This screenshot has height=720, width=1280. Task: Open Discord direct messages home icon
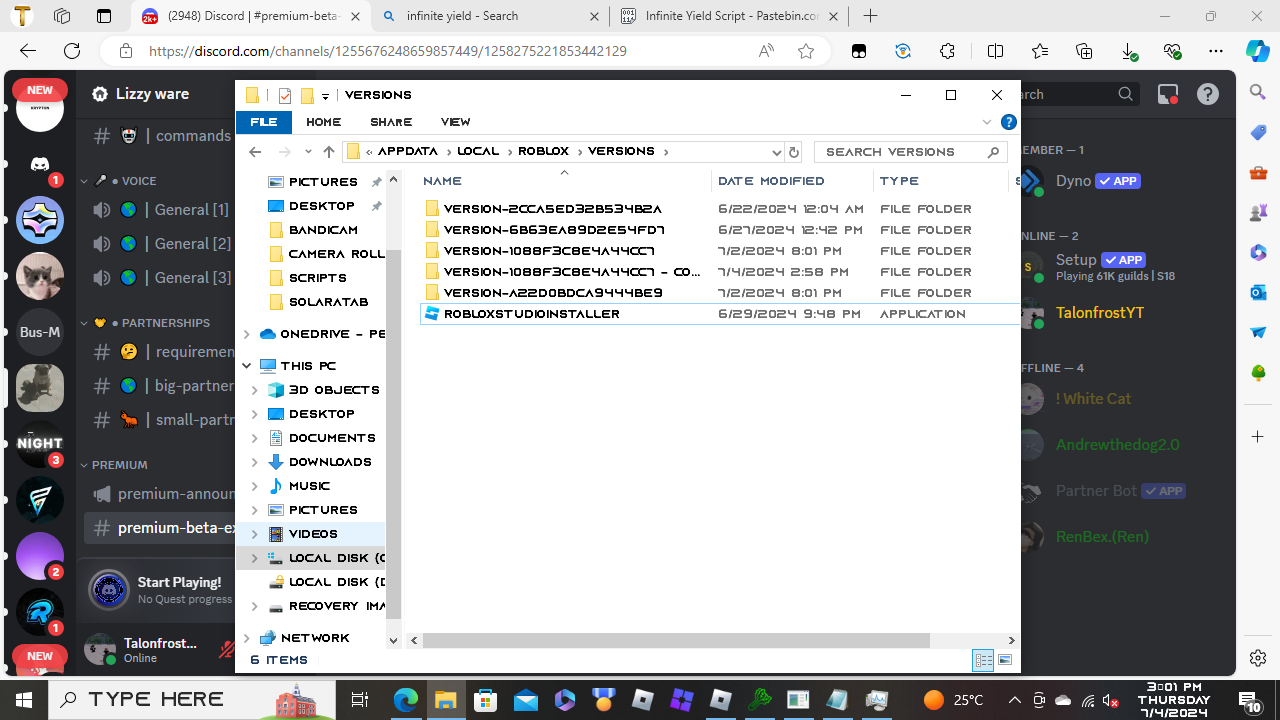(x=40, y=163)
